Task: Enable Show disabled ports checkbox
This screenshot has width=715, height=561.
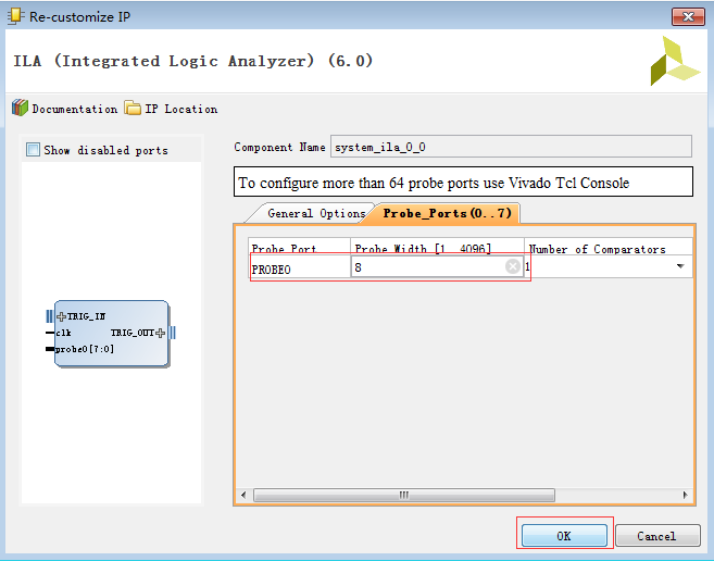Action: (33, 150)
